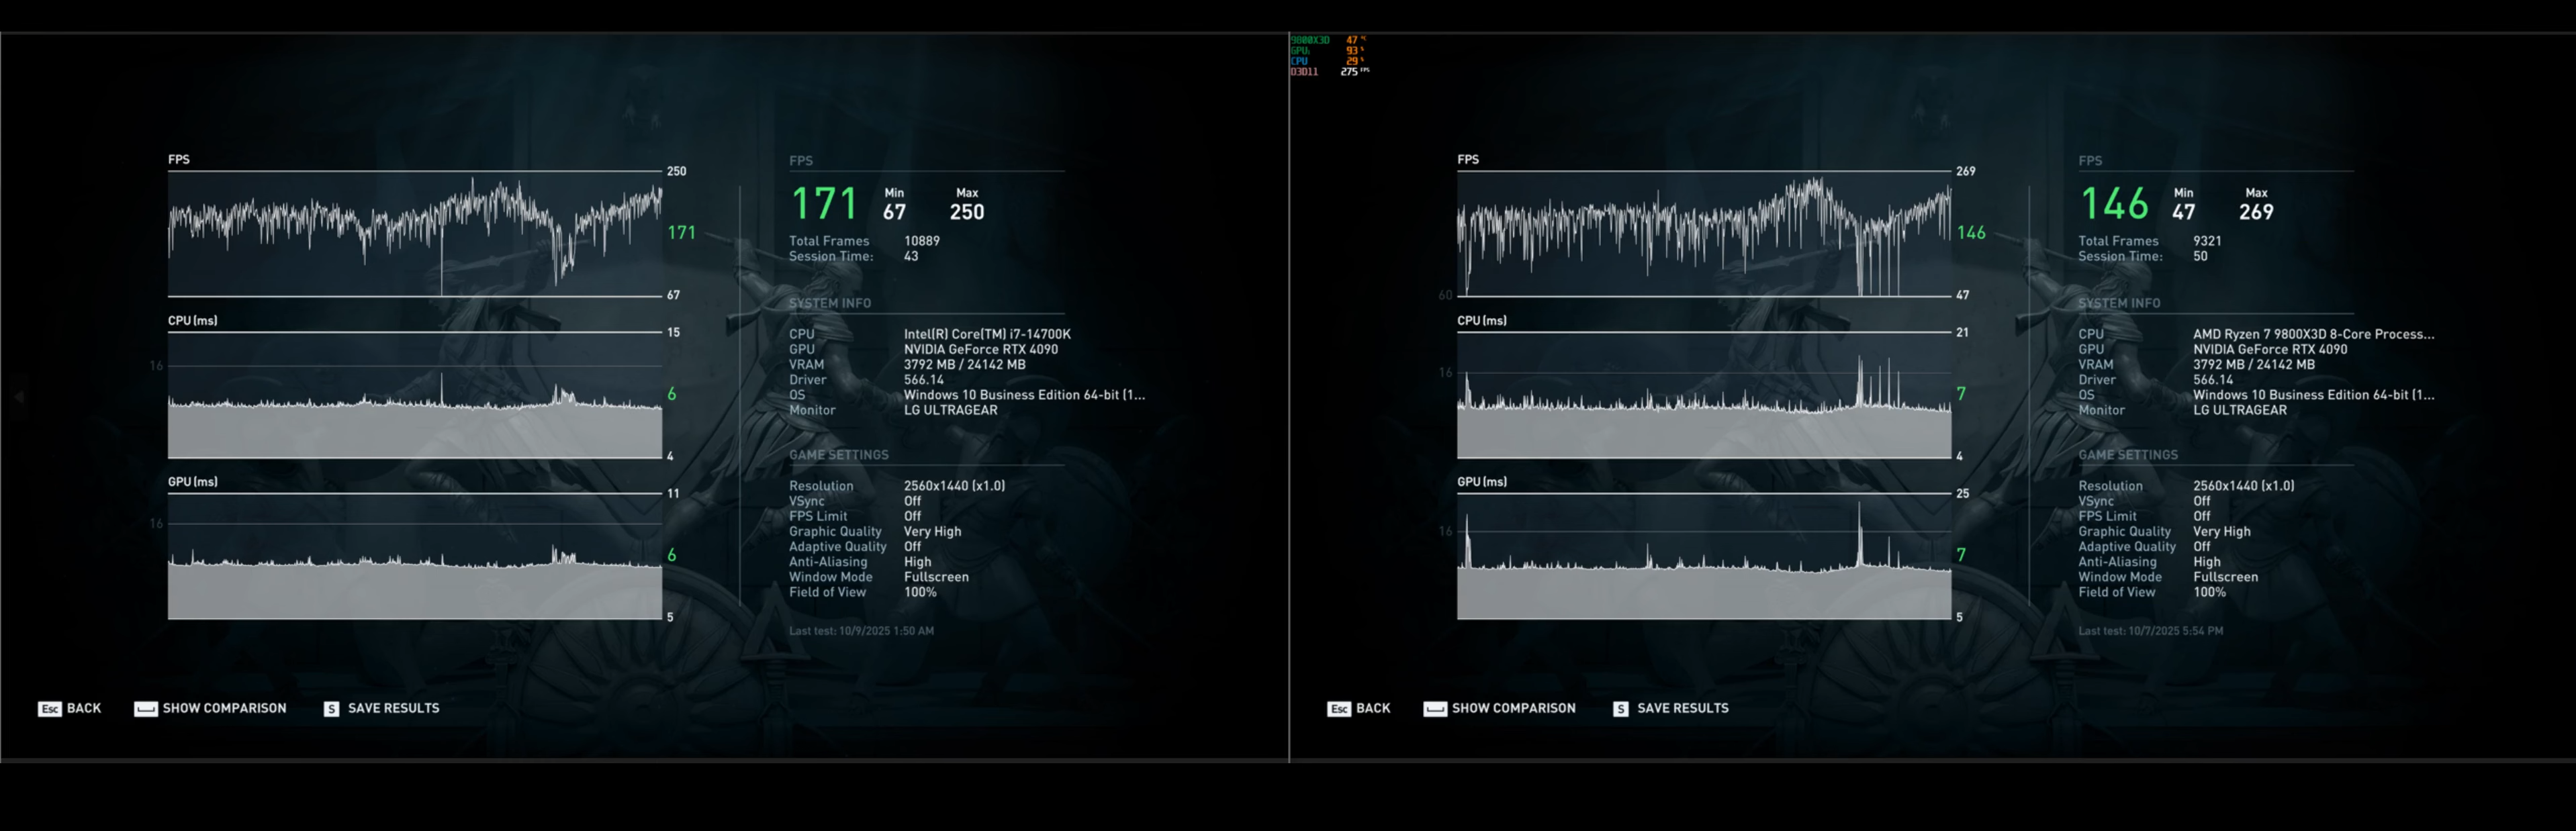Click S key icon in i7-14700K results
The height and width of the screenshot is (831, 2576).
331,709
